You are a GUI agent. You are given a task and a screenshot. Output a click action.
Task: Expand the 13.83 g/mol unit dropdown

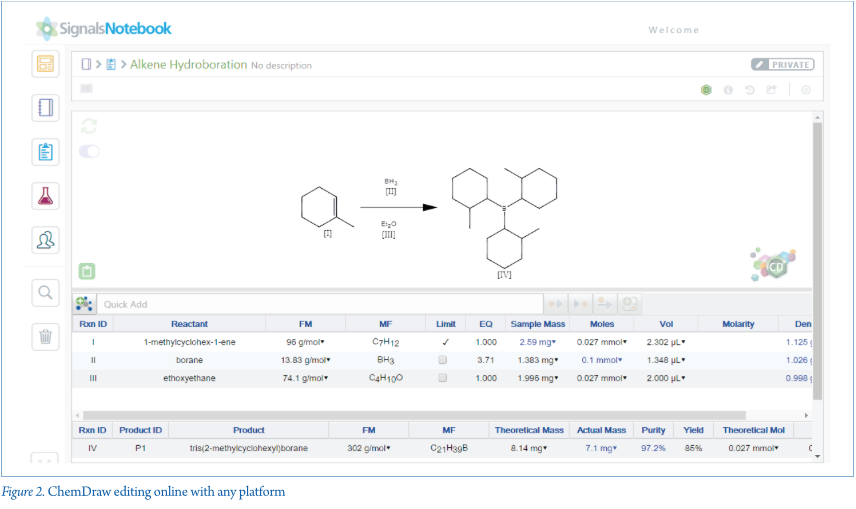pos(328,360)
